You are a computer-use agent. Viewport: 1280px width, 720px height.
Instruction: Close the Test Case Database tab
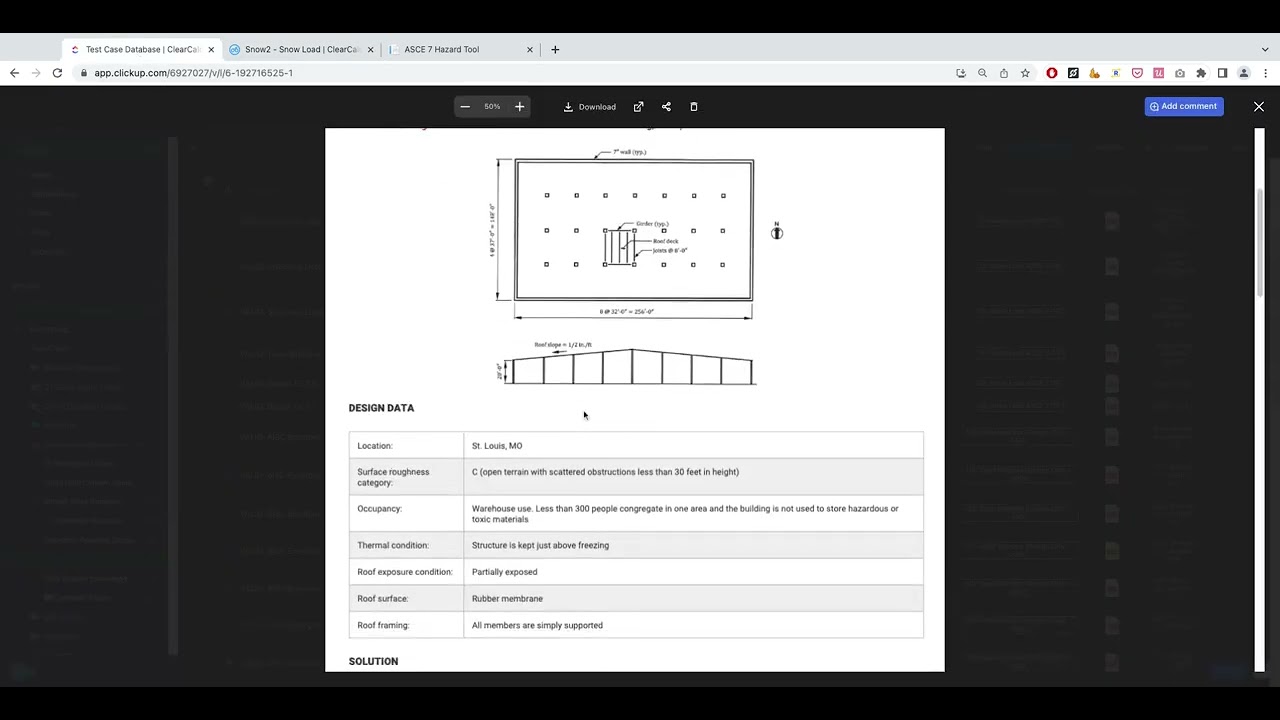pos(211,49)
